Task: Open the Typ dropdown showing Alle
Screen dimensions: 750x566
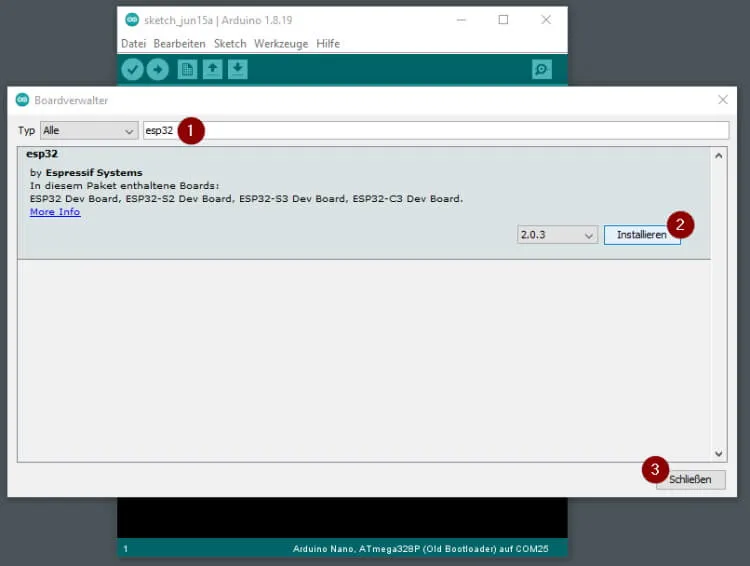Action: point(89,131)
